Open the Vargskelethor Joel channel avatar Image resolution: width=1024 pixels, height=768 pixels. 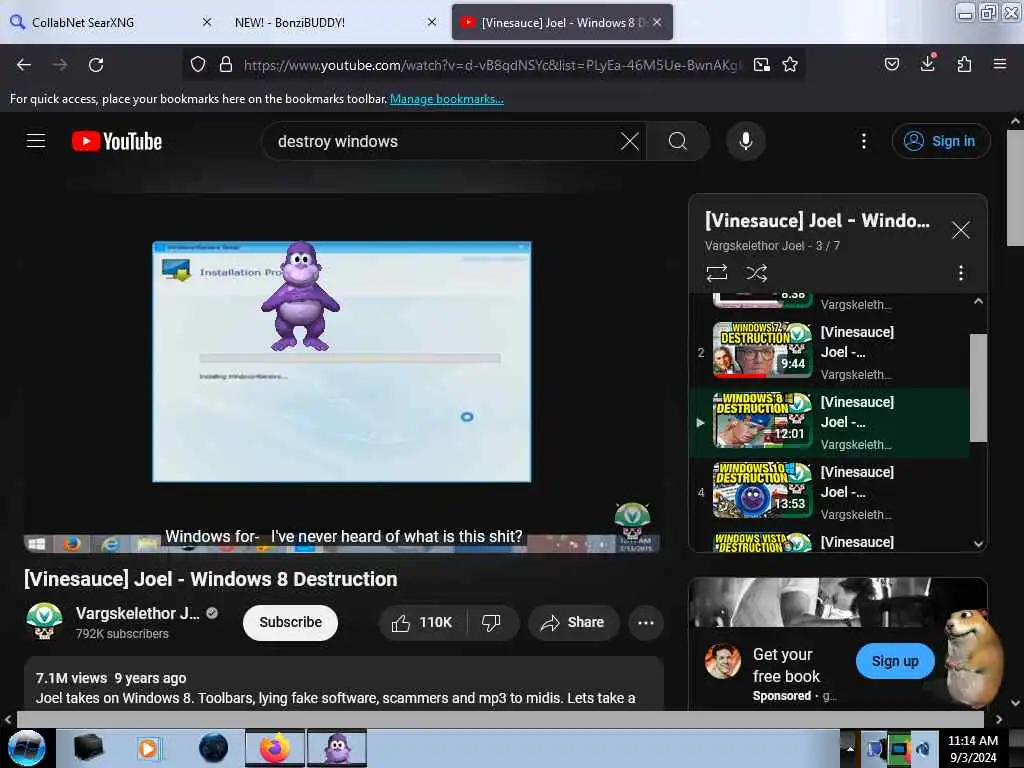click(44, 620)
